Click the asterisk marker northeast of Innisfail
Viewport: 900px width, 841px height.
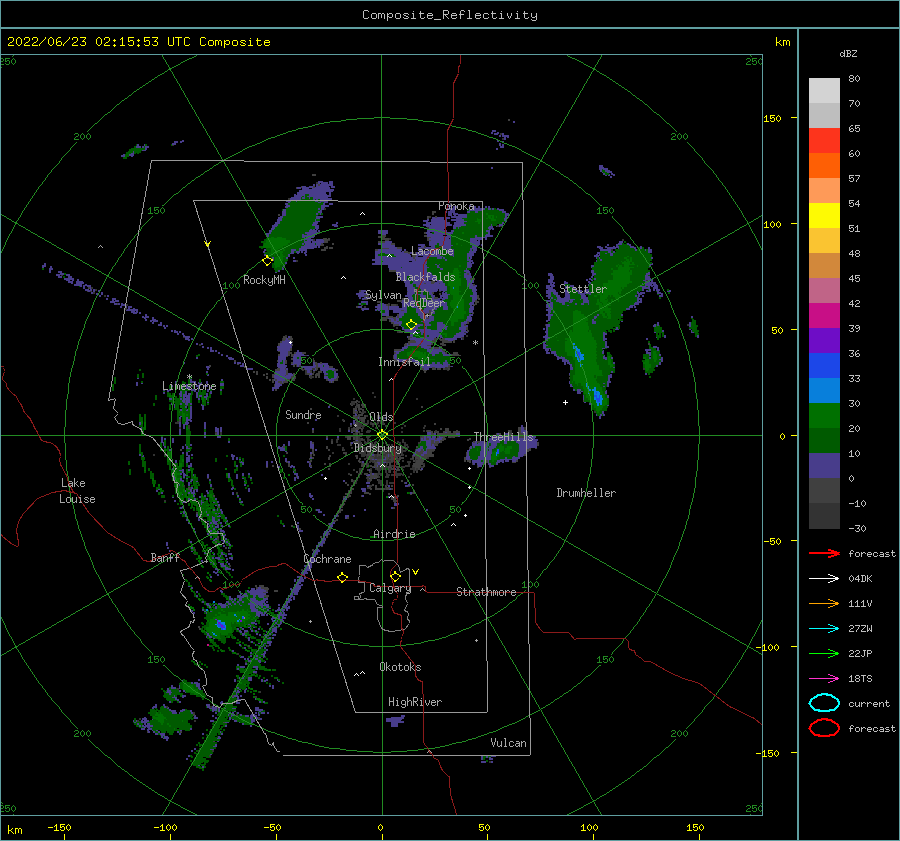pos(475,343)
